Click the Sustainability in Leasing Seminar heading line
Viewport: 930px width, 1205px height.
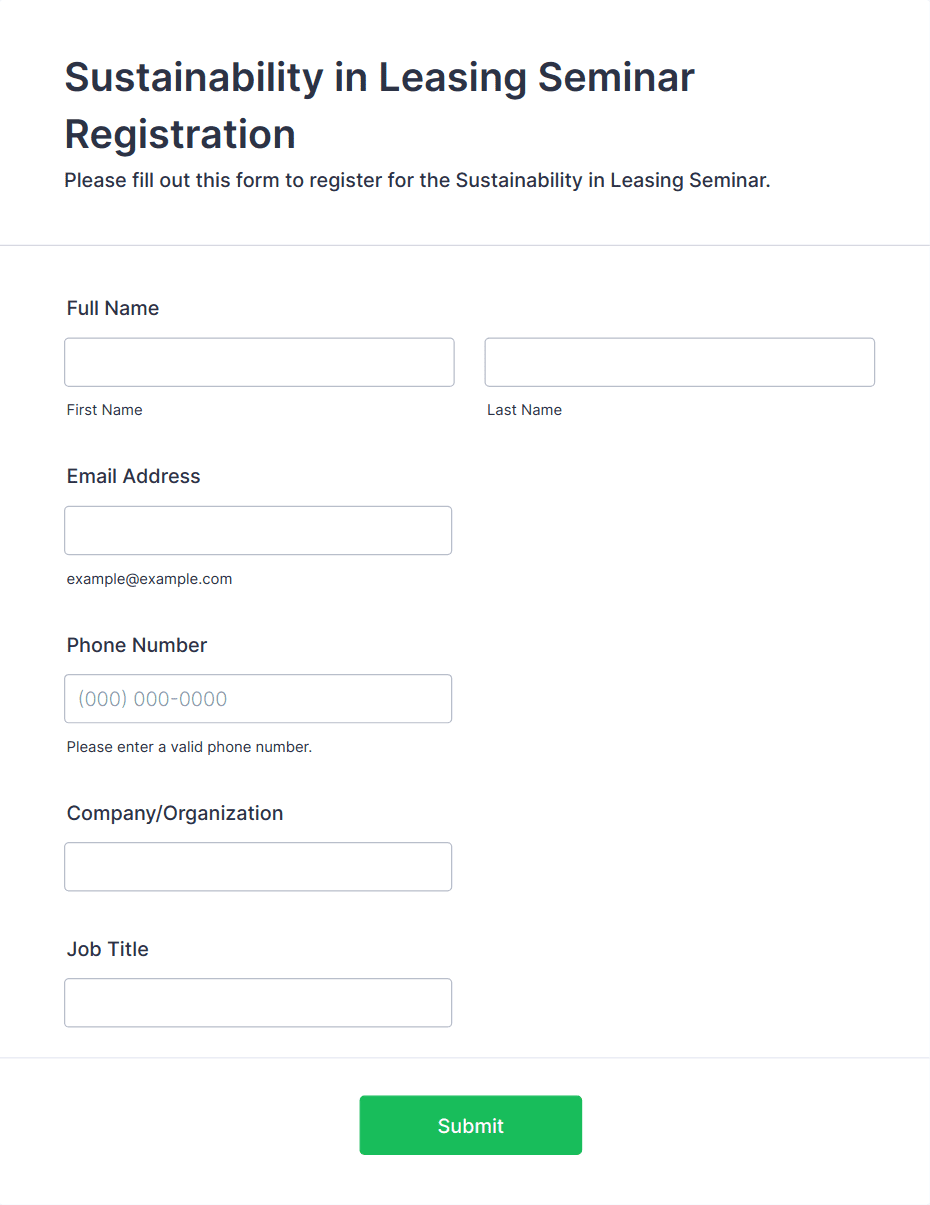click(x=380, y=78)
